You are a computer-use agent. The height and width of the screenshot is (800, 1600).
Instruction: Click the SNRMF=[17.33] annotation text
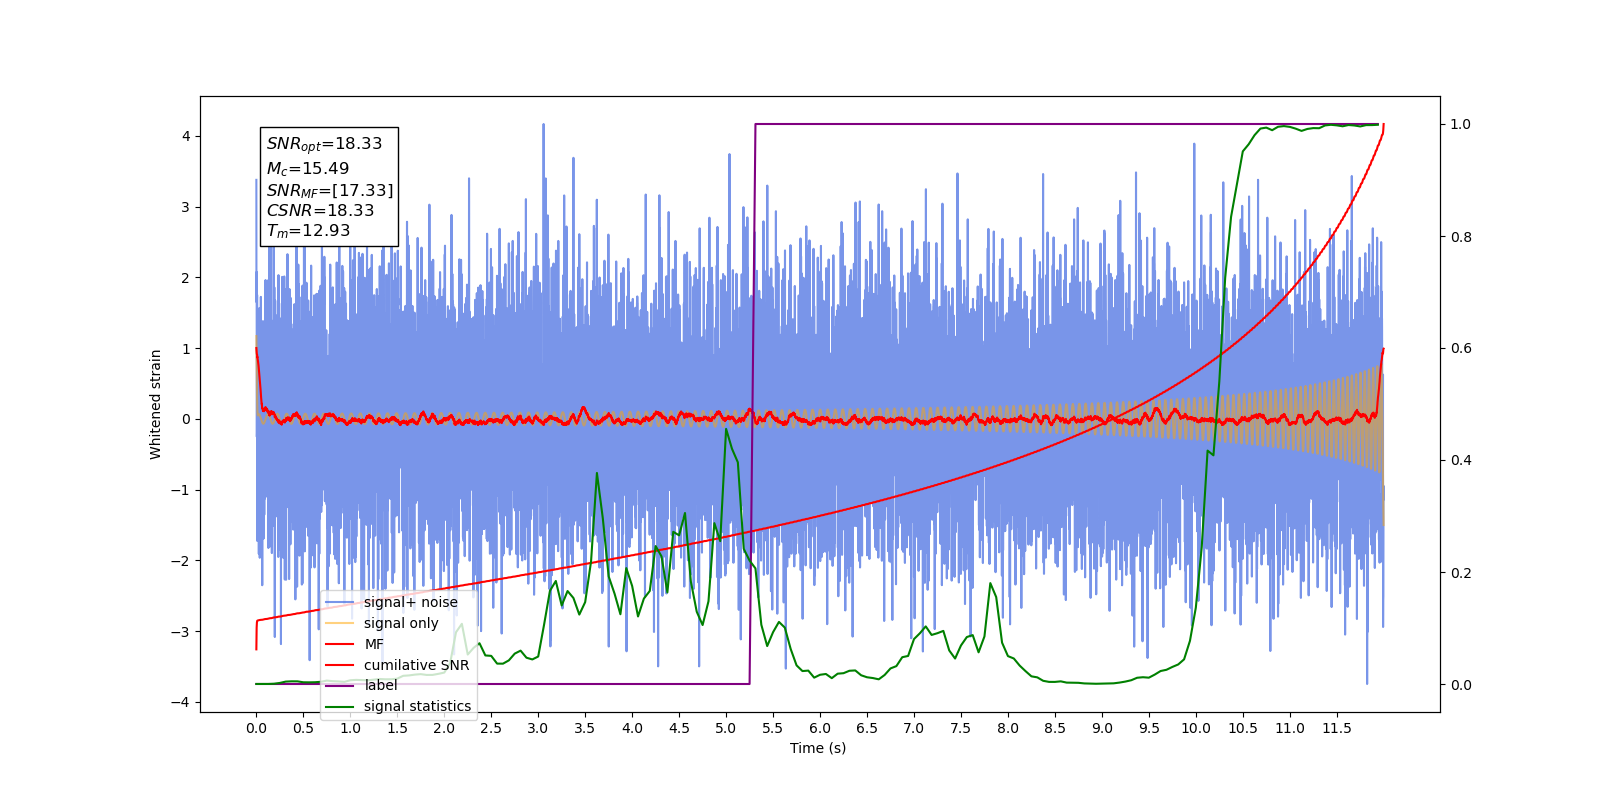pyautogui.click(x=330, y=190)
